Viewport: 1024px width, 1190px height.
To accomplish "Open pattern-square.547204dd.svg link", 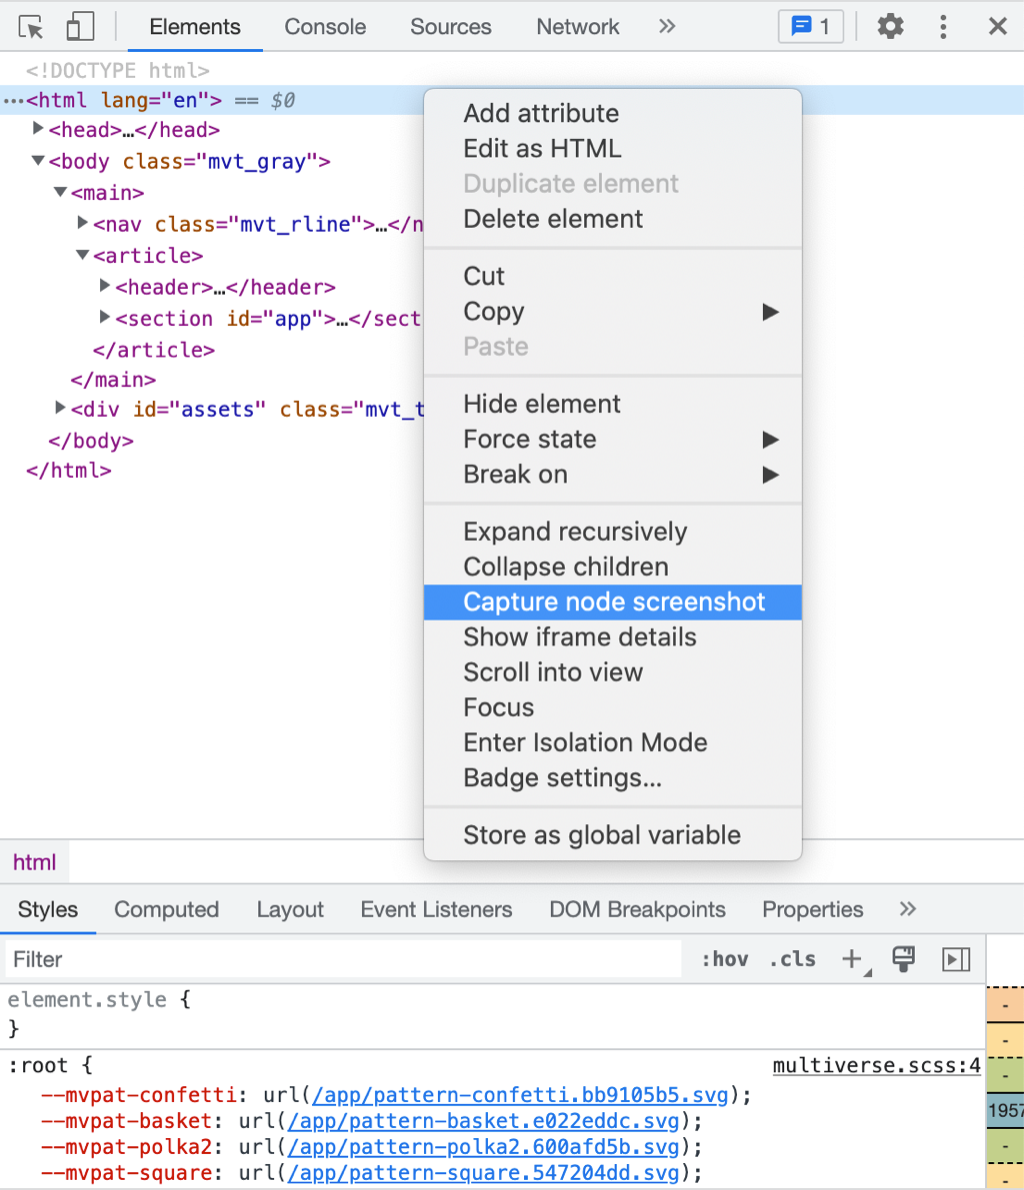I will [x=484, y=1173].
